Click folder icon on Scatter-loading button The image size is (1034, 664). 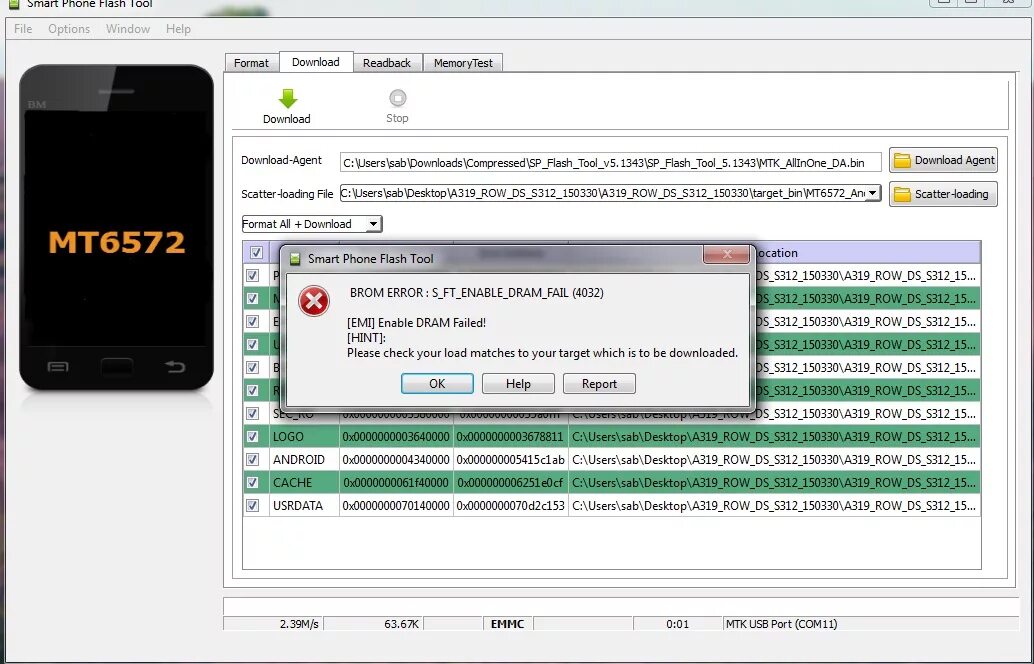[902, 194]
